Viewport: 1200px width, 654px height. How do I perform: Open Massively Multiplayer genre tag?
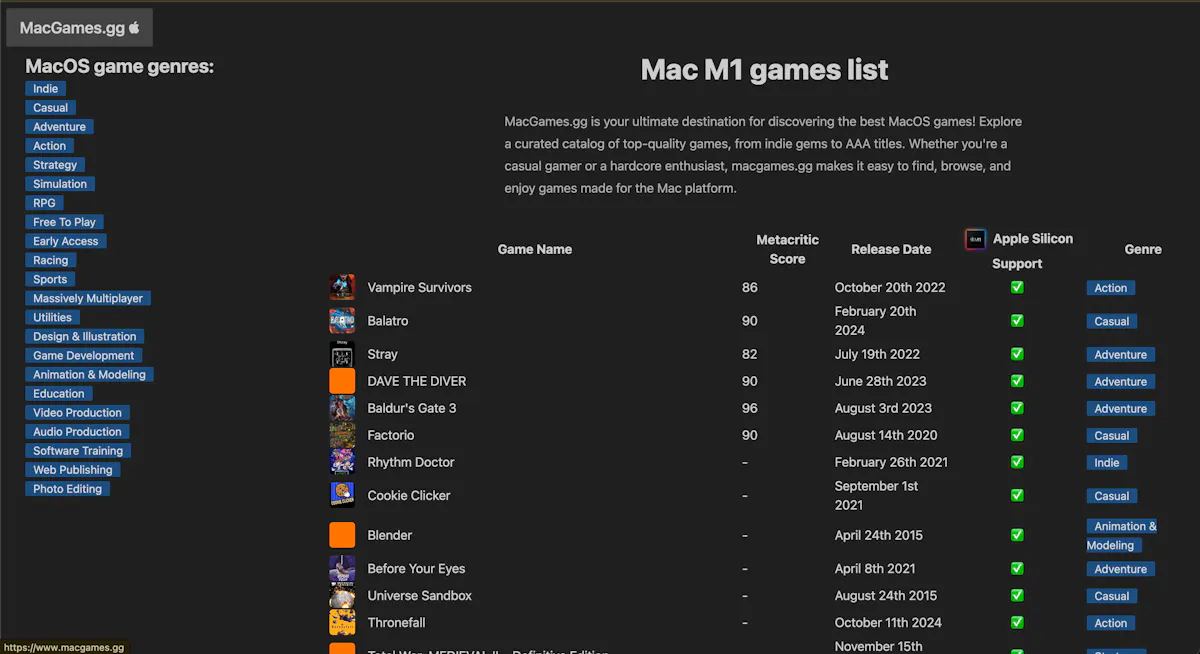point(88,298)
